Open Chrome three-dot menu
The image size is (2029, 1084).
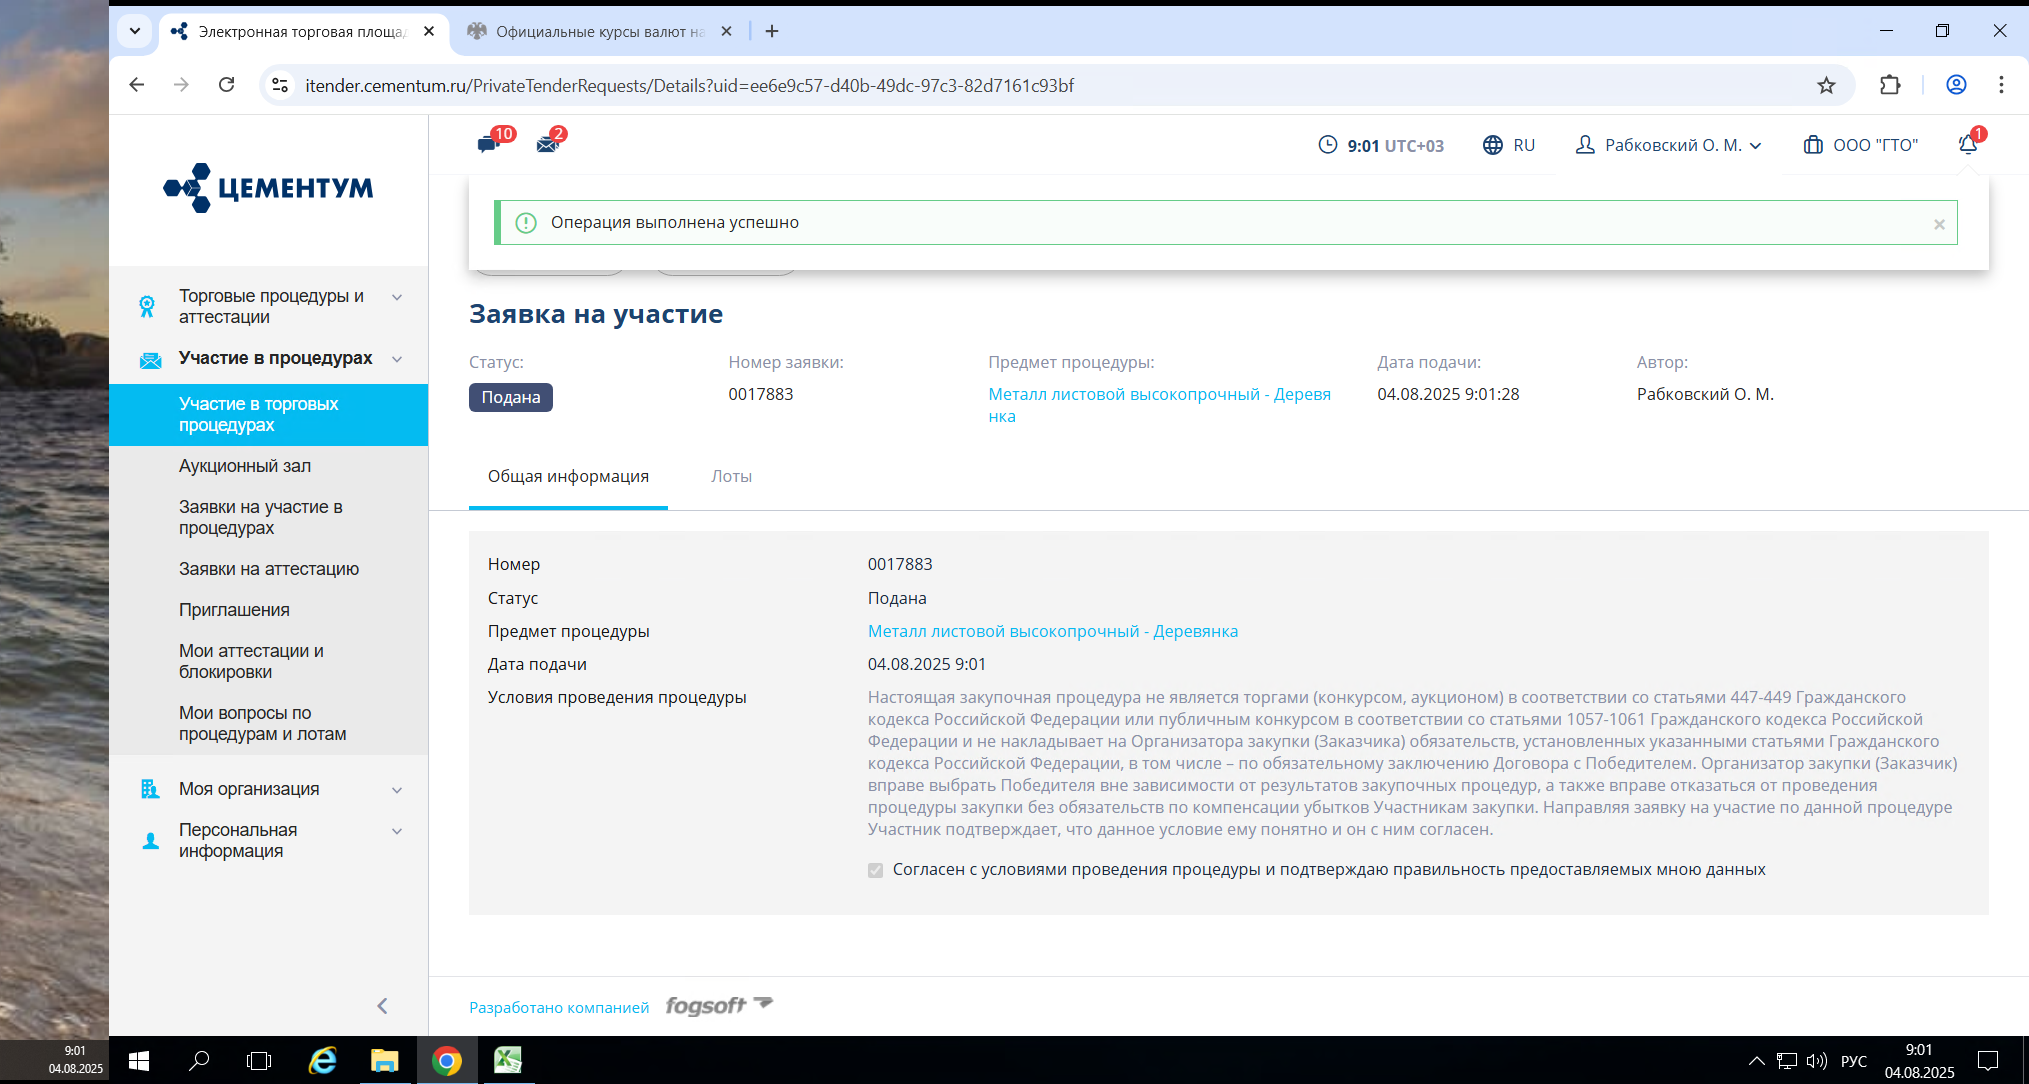click(2001, 85)
